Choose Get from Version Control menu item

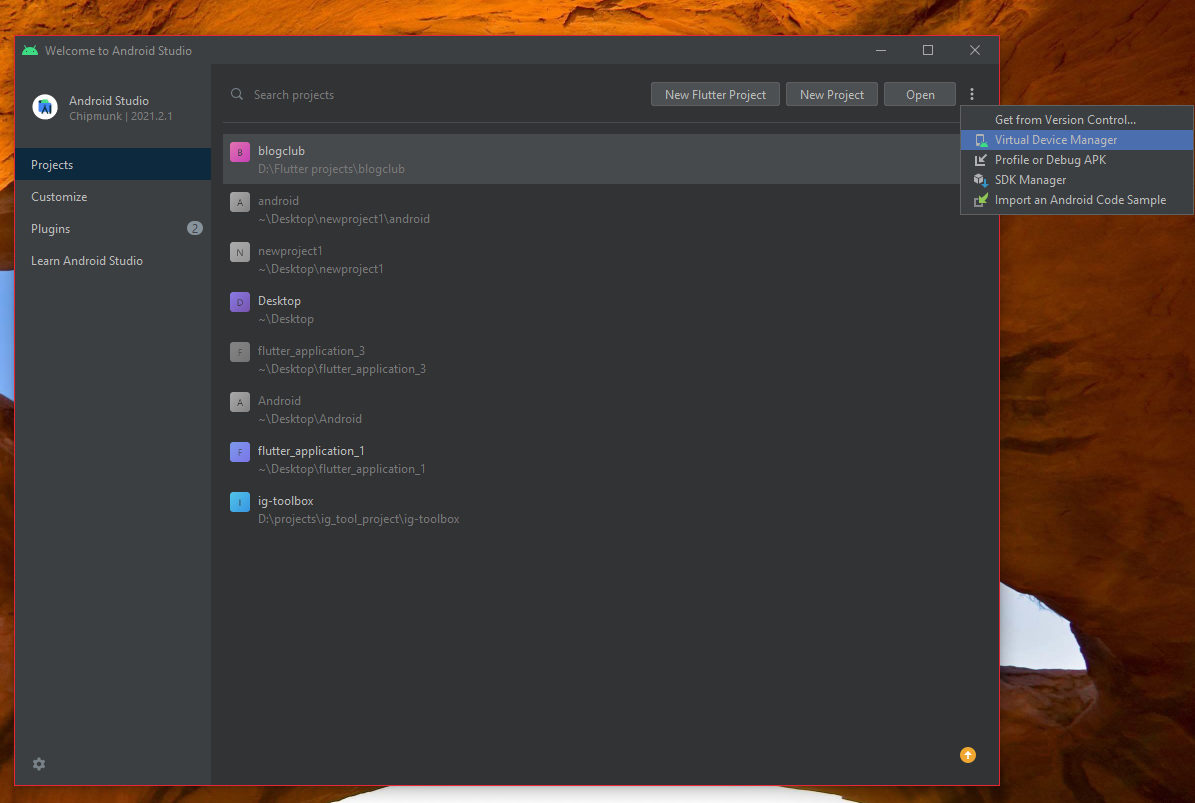point(1077,120)
